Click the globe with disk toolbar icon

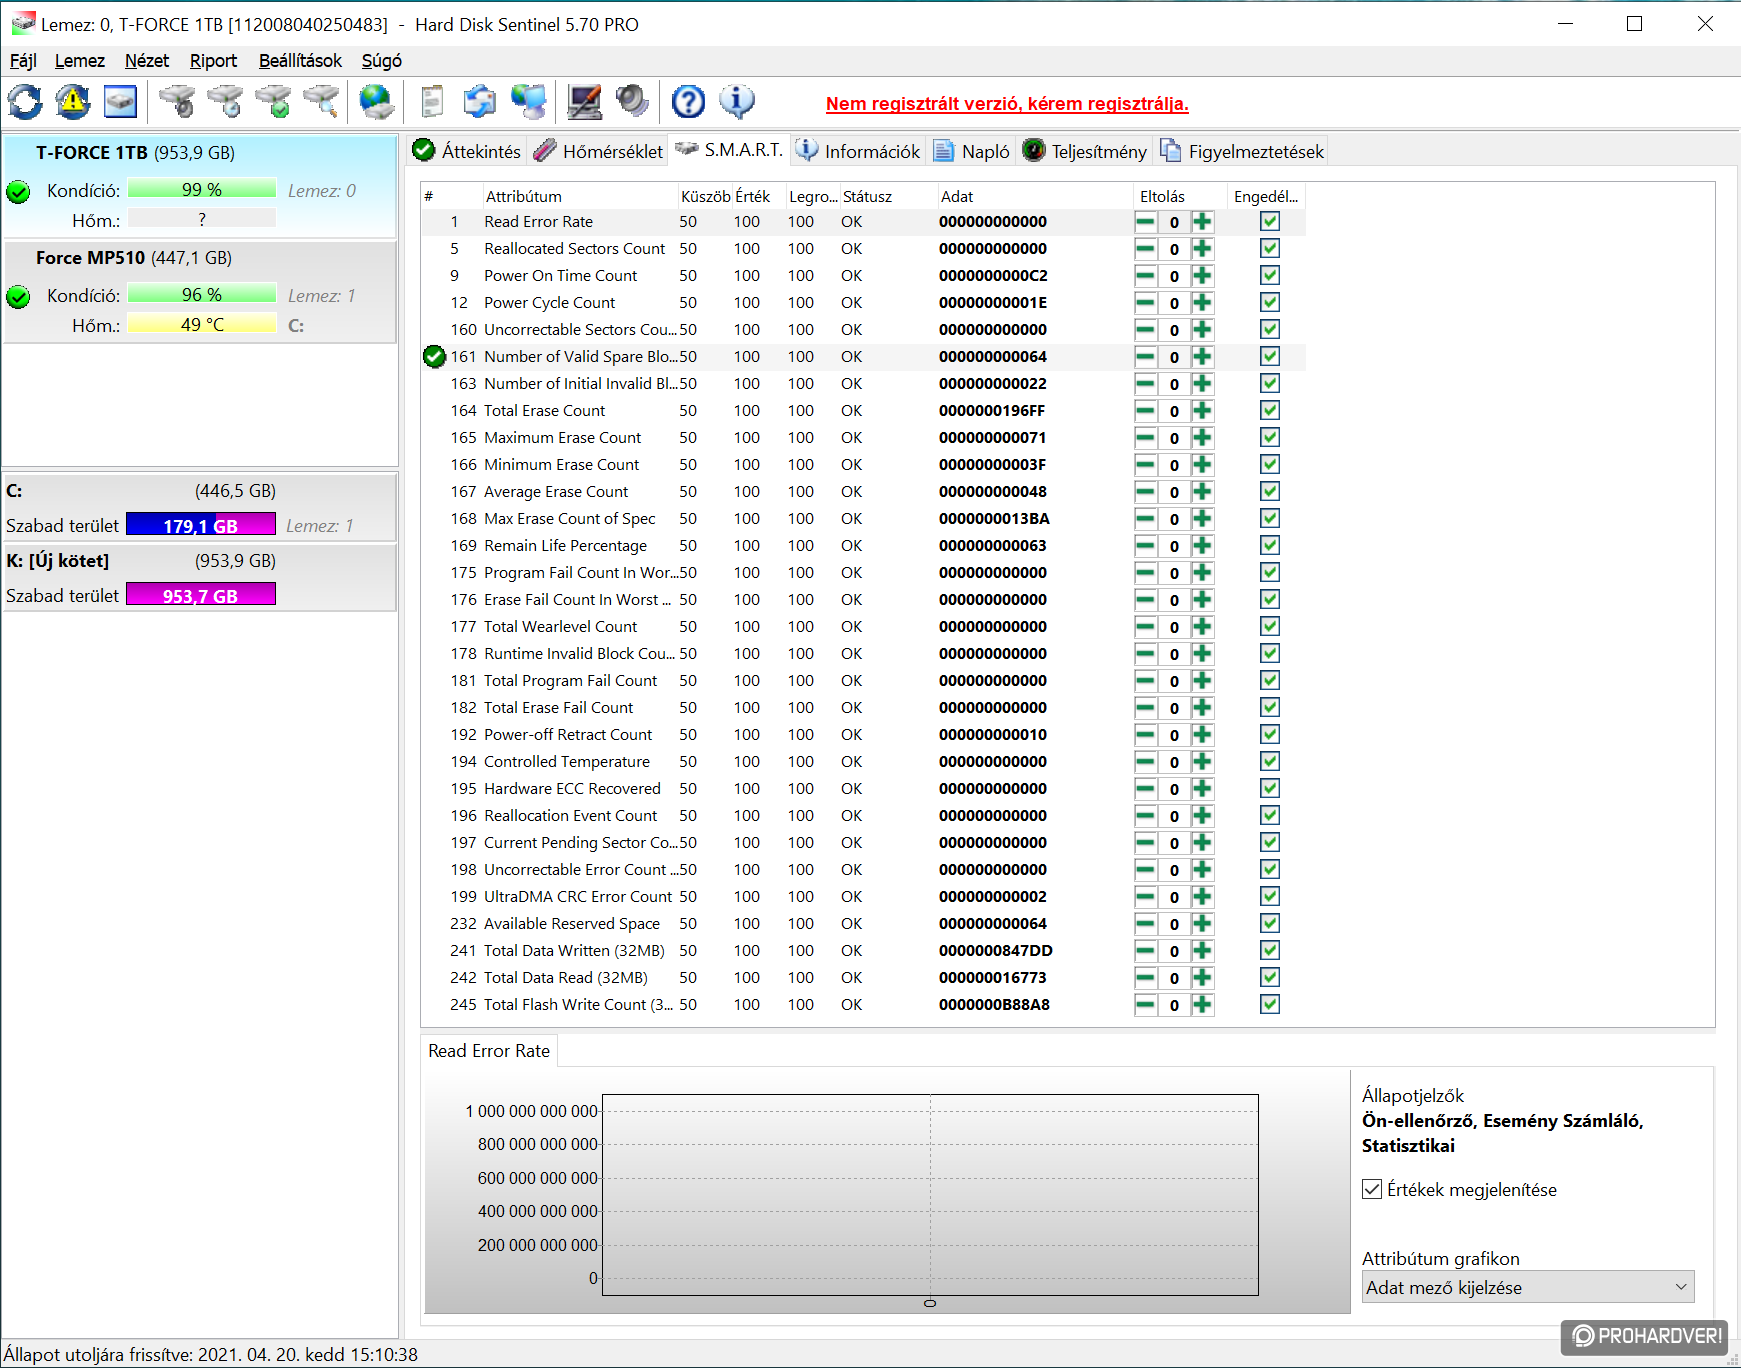pos(377,101)
